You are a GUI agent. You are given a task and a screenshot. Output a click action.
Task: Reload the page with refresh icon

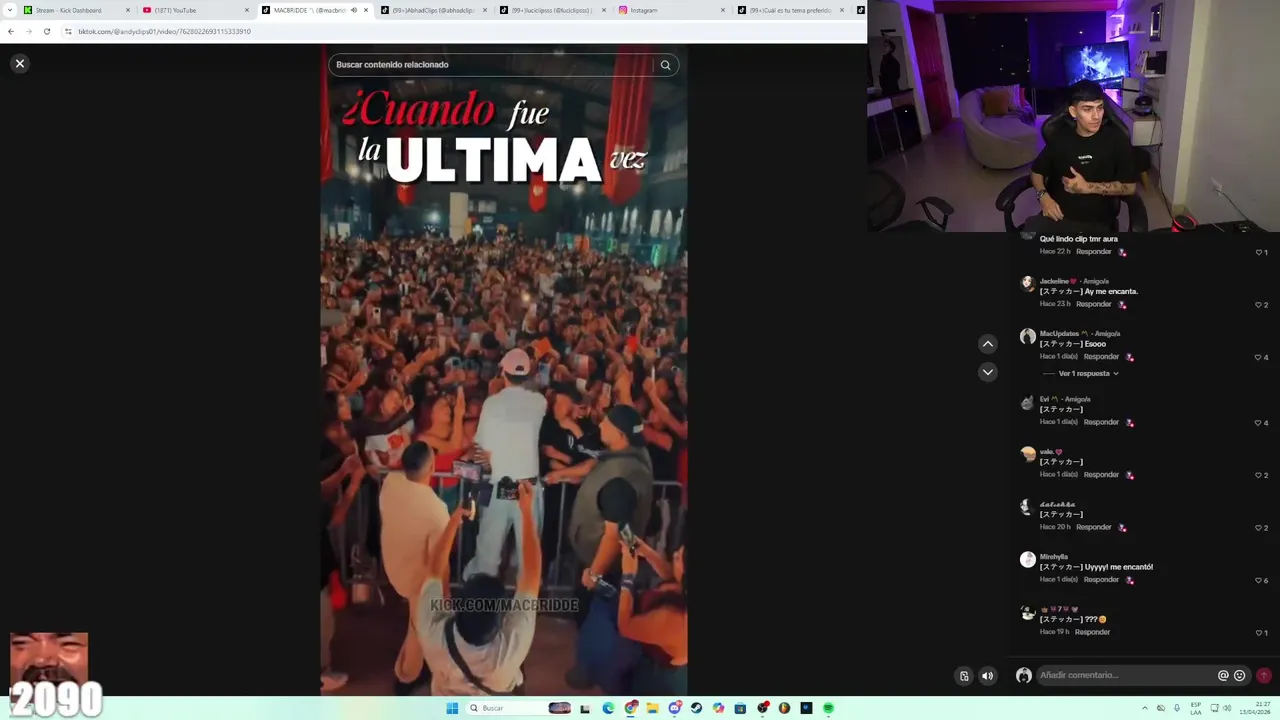coord(46,32)
